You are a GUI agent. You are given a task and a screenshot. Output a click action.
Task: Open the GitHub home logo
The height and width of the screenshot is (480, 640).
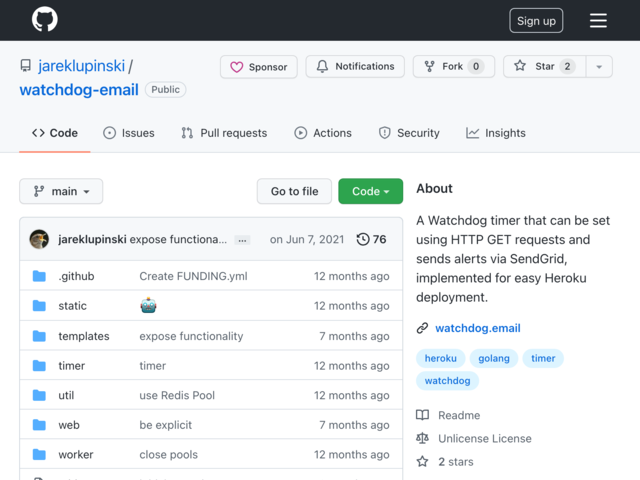point(44,19)
